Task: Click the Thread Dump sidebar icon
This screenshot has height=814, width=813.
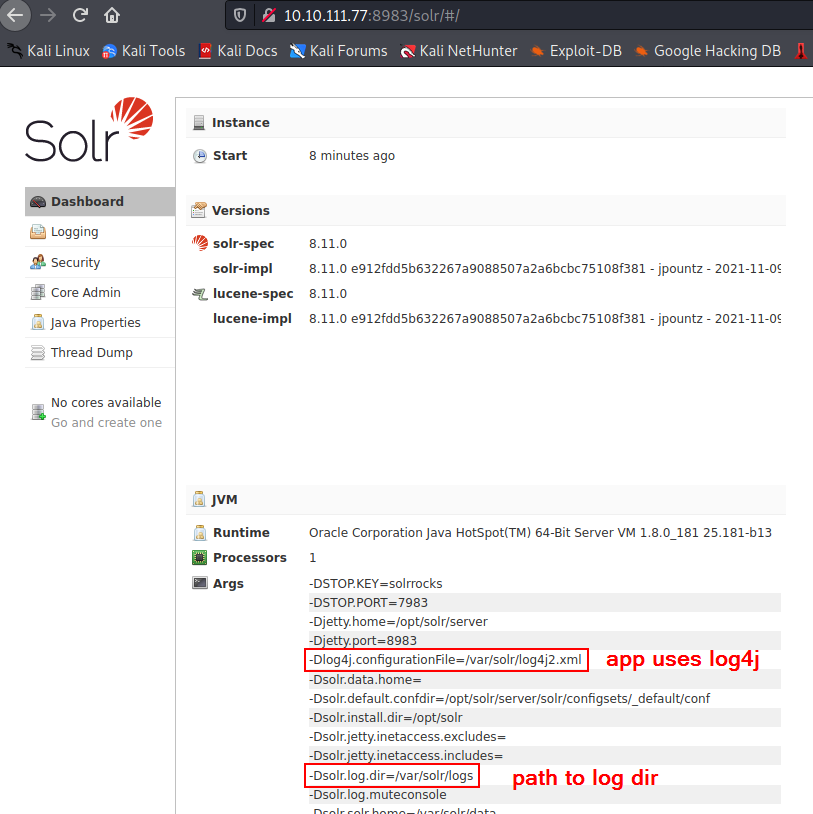Action: [x=38, y=353]
